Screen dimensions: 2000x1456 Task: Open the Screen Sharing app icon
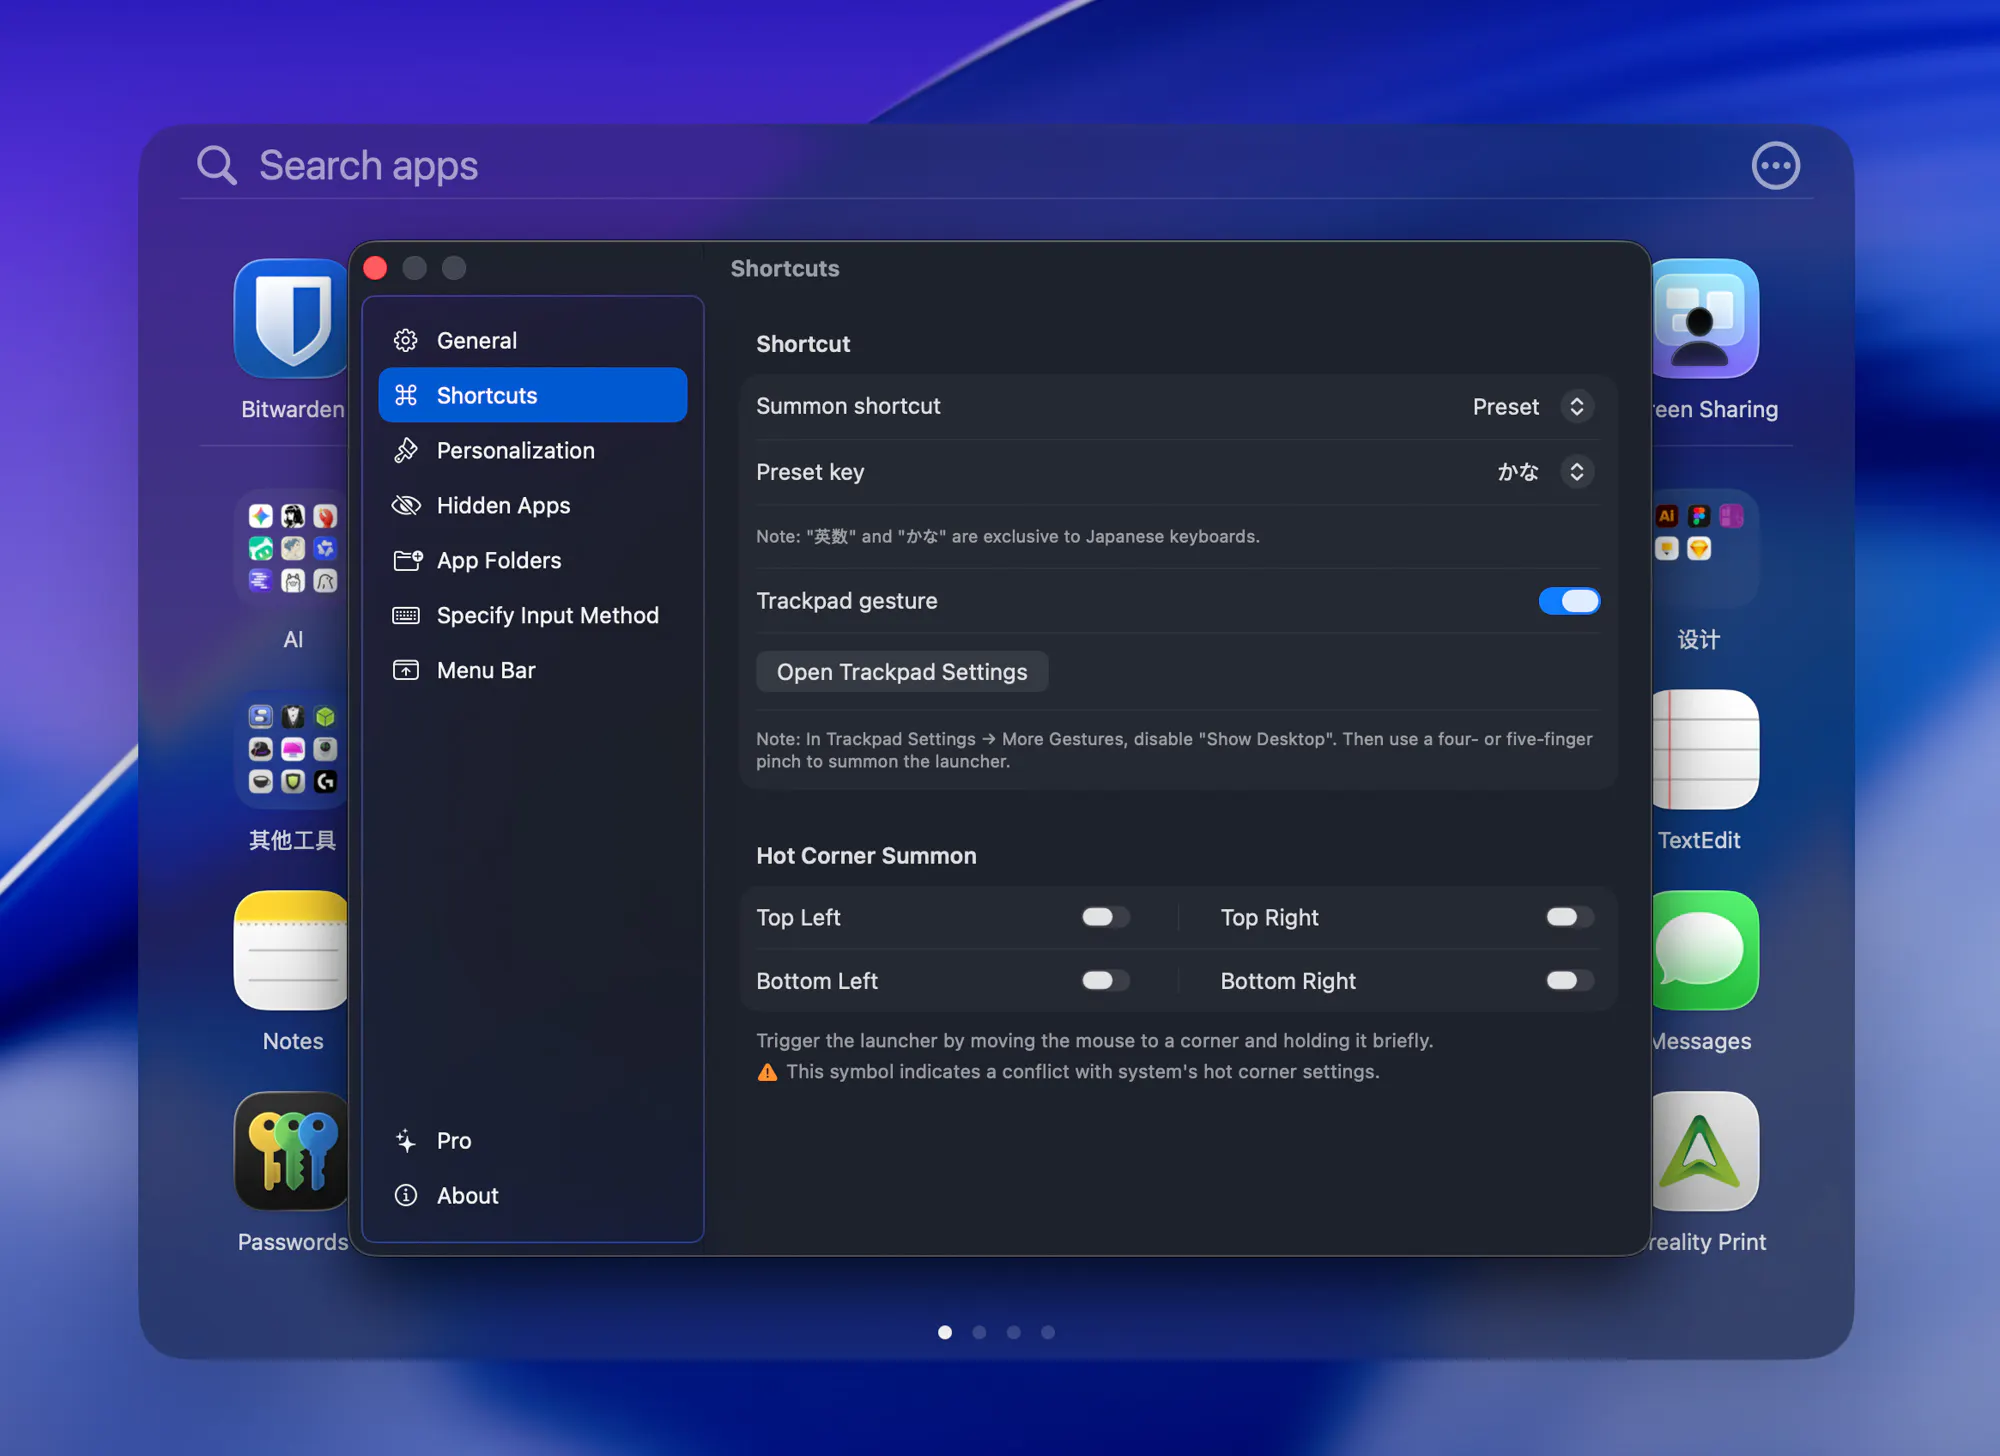(x=1705, y=319)
